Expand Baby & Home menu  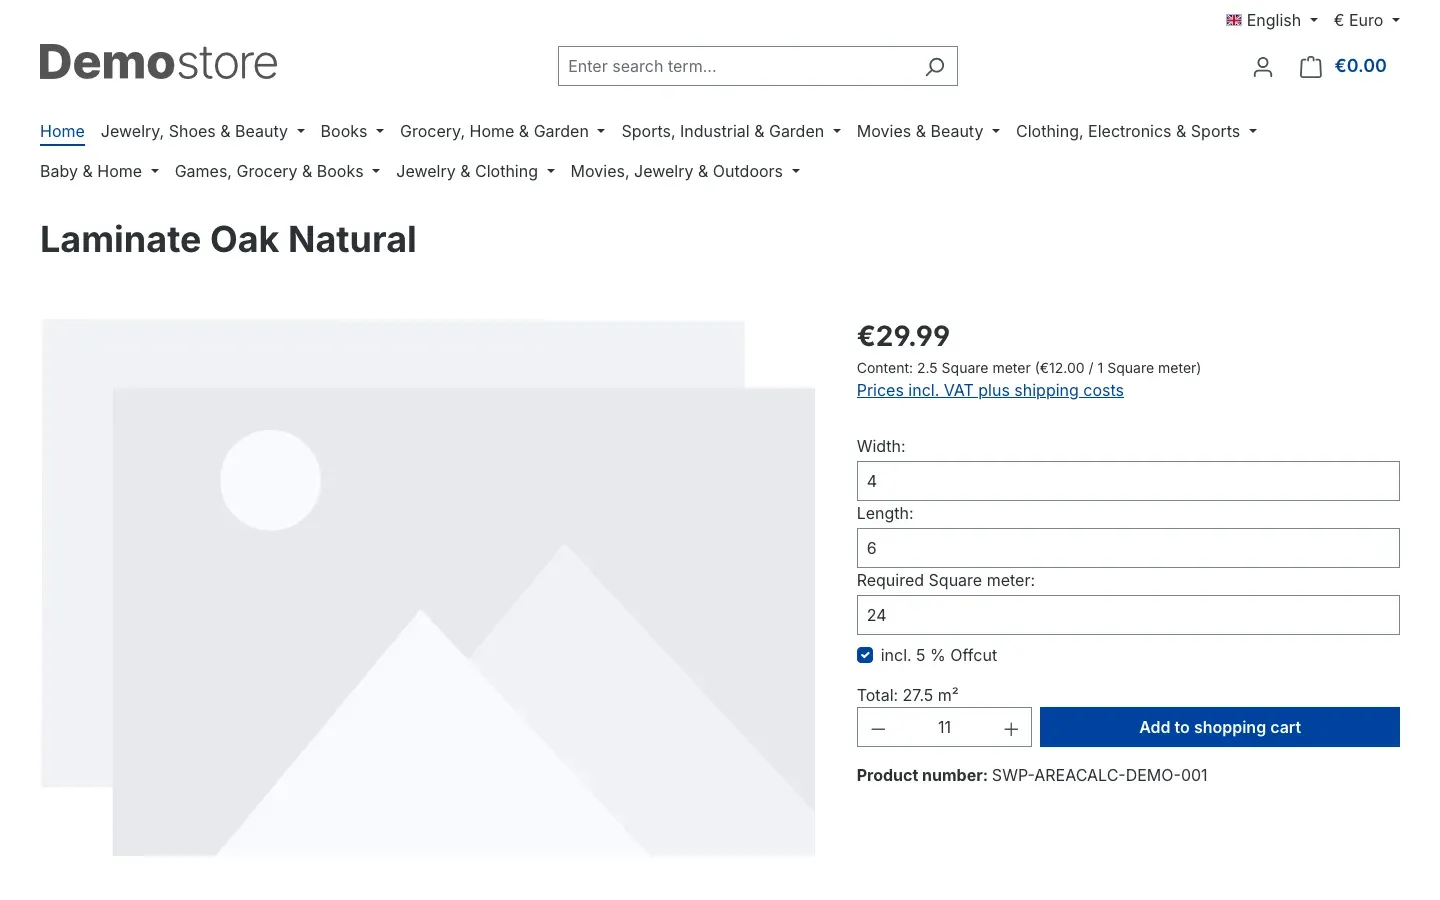pos(99,171)
